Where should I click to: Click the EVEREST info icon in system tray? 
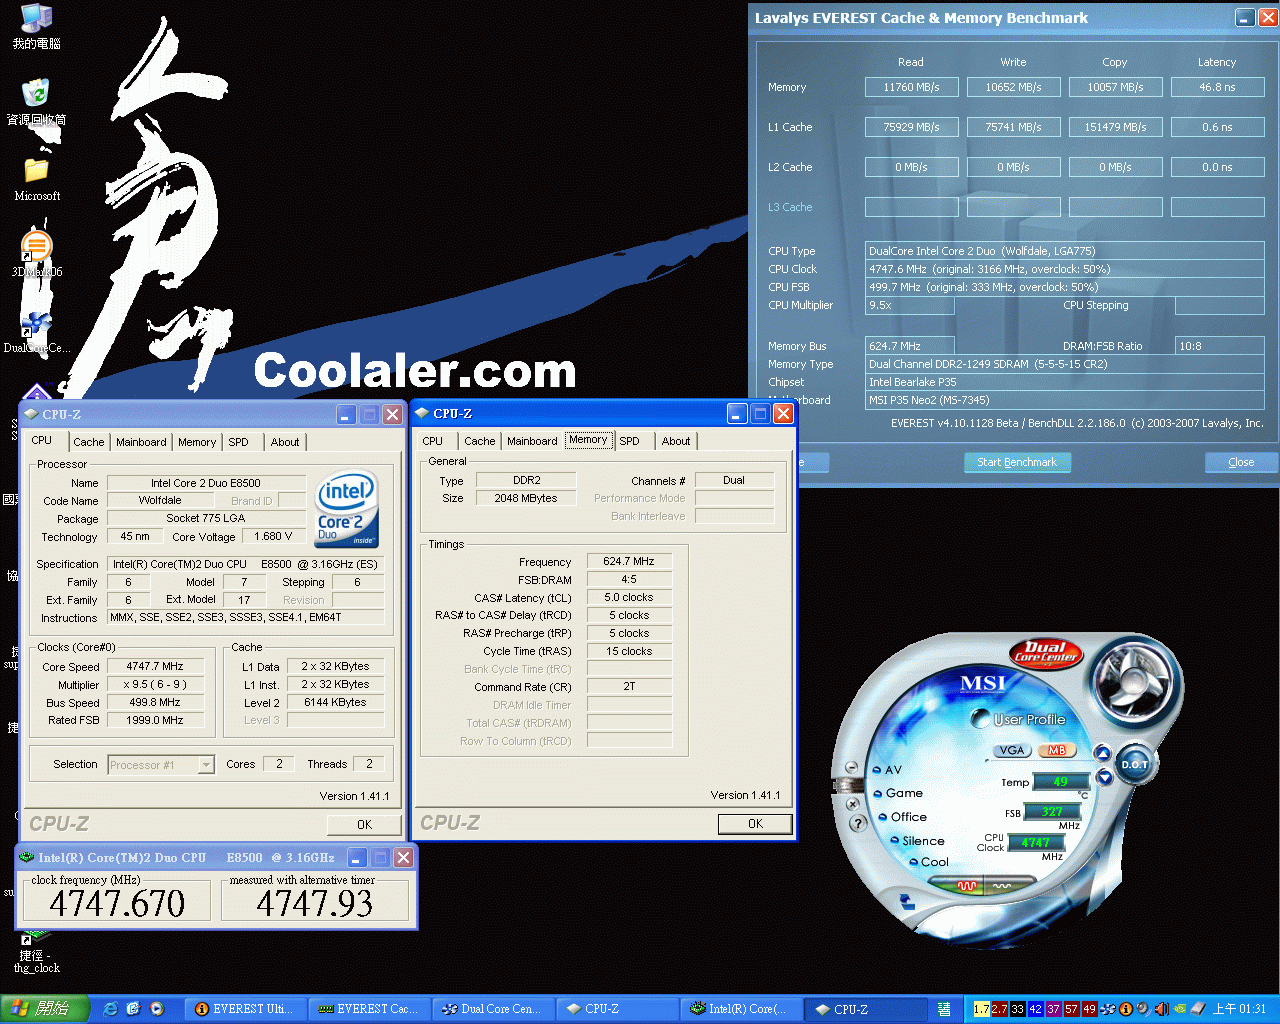tap(1125, 1009)
